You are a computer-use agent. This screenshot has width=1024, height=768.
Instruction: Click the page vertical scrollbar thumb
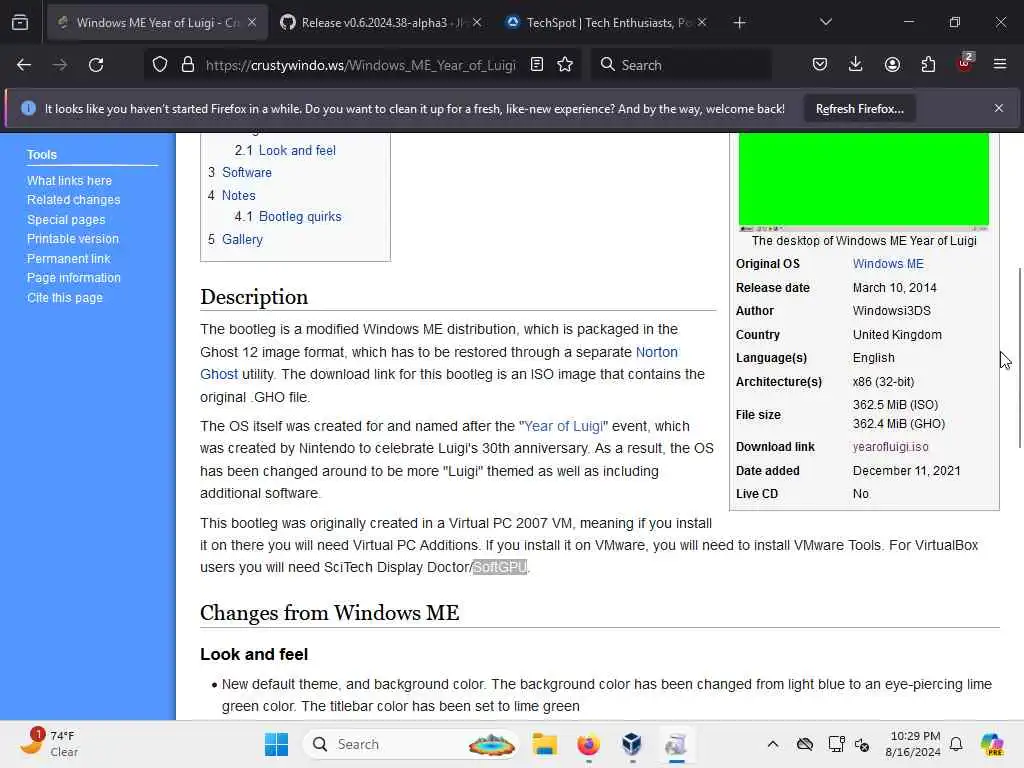pos(1019,358)
